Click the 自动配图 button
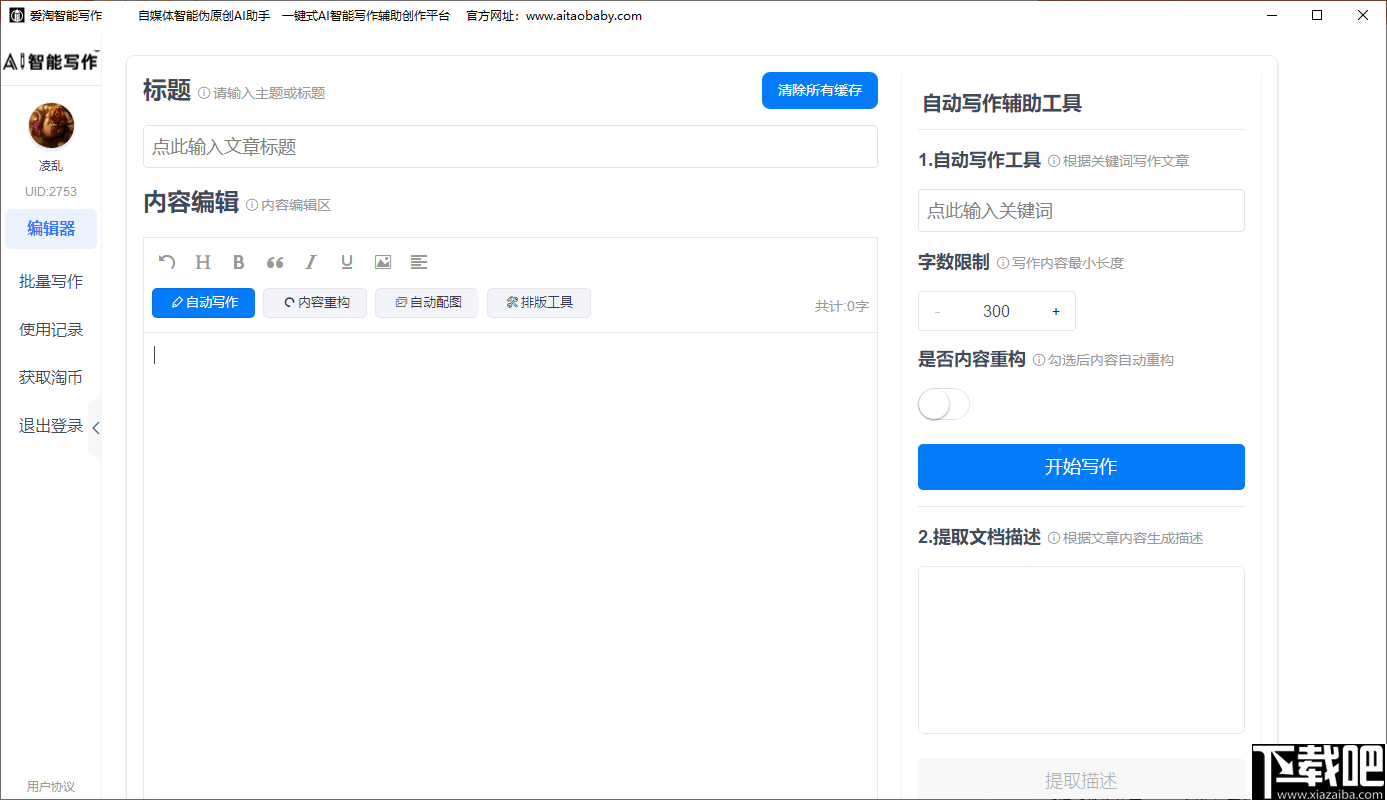Screen dimensions: 1387x800 [427, 302]
